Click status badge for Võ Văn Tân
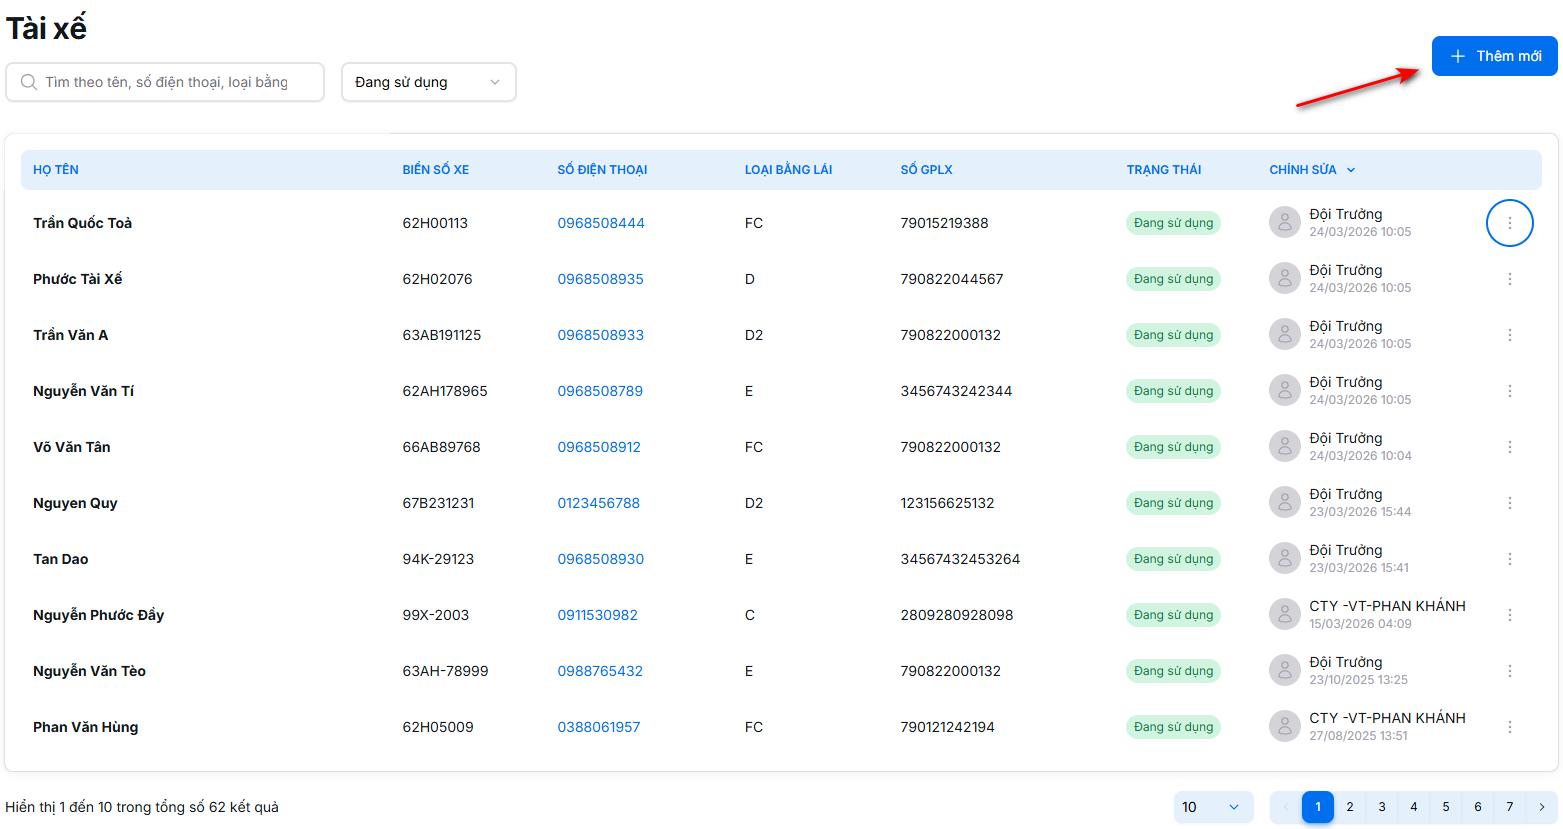 tap(1173, 447)
